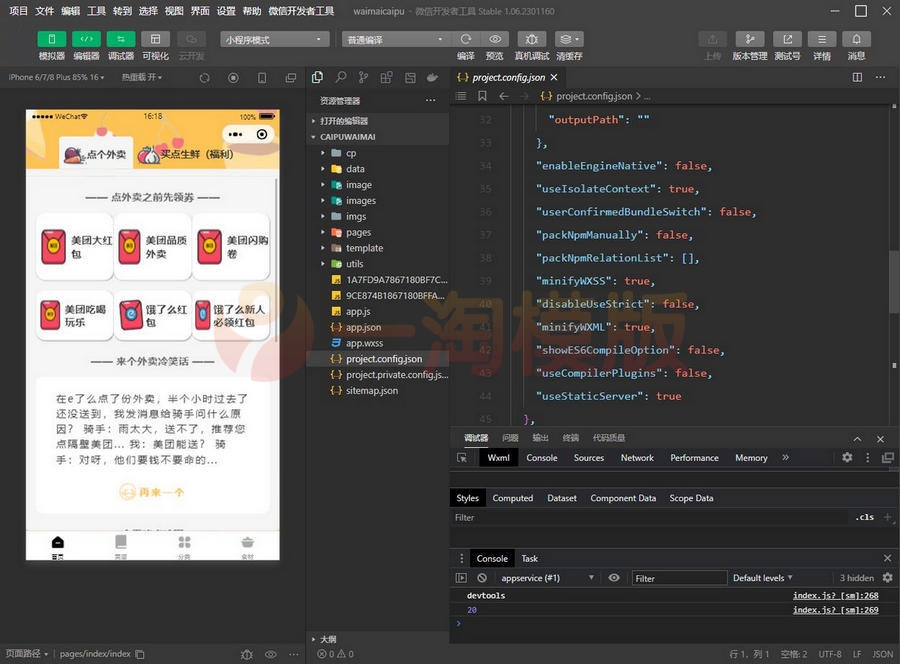The image size is (900, 664).
Task: Switch to the Network tab
Action: 637,458
